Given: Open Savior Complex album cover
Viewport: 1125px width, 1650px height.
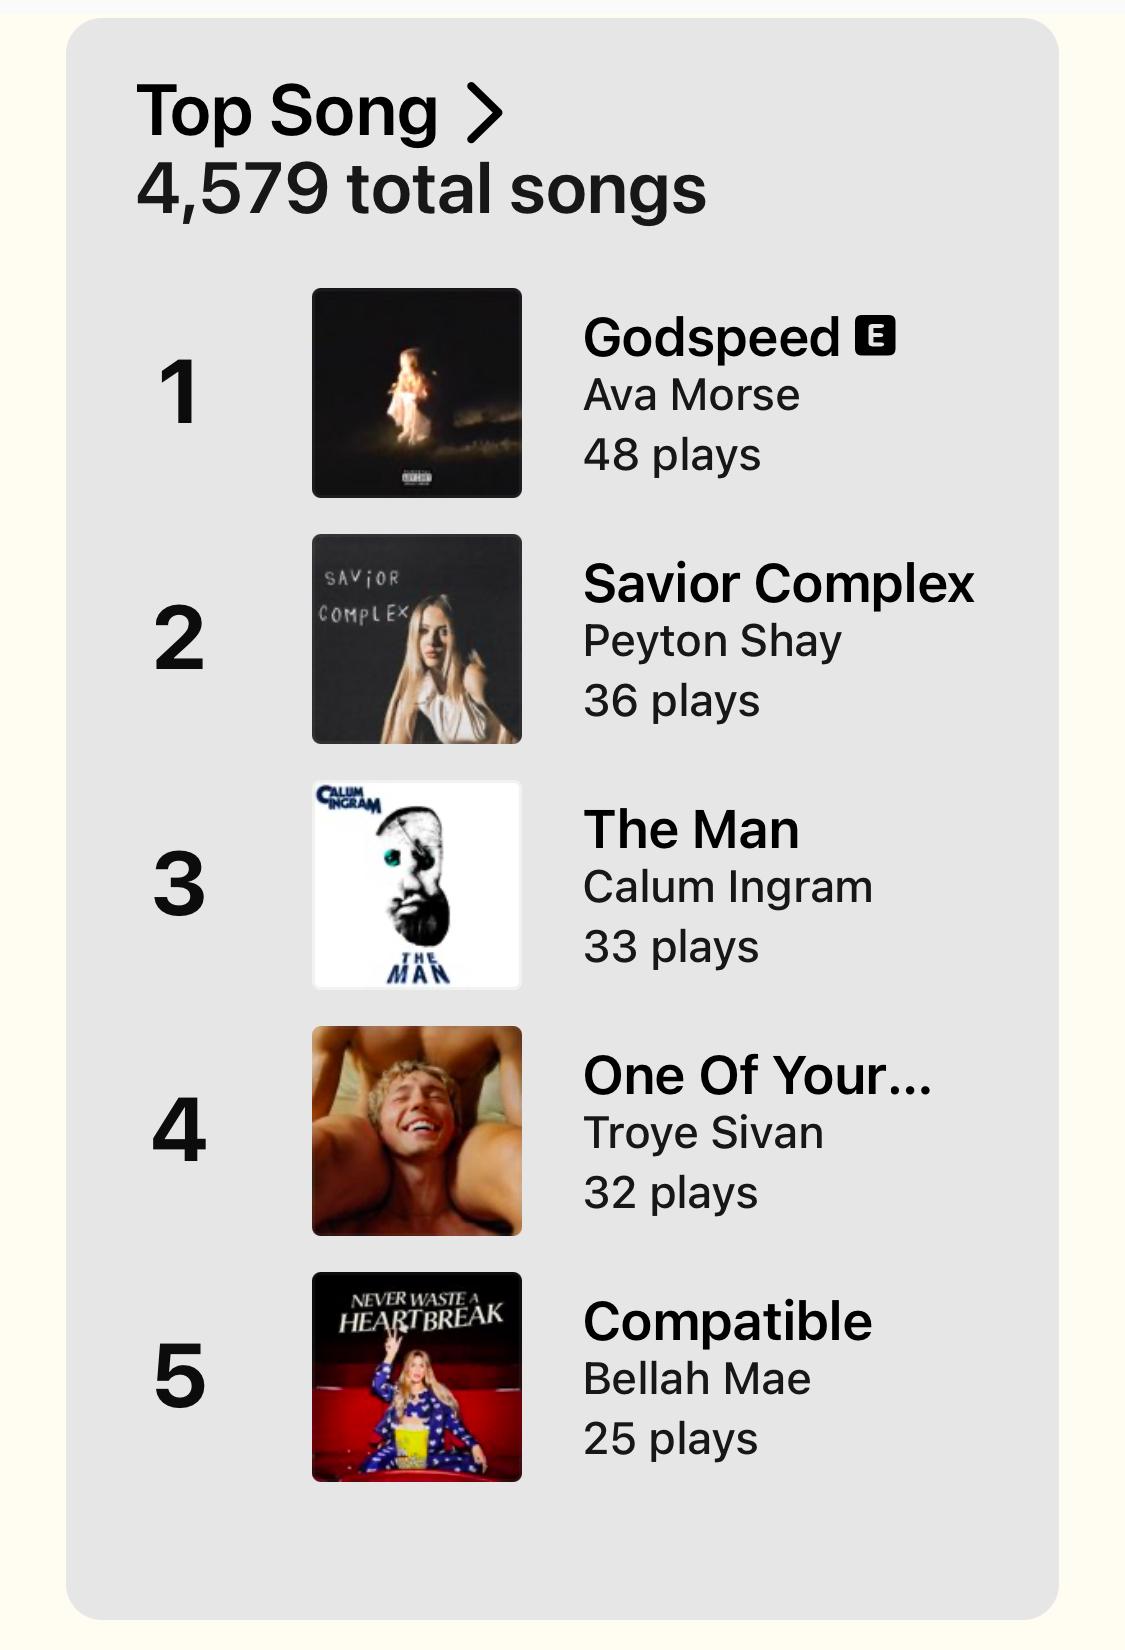Looking at the screenshot, I should [x=417, y=639].
